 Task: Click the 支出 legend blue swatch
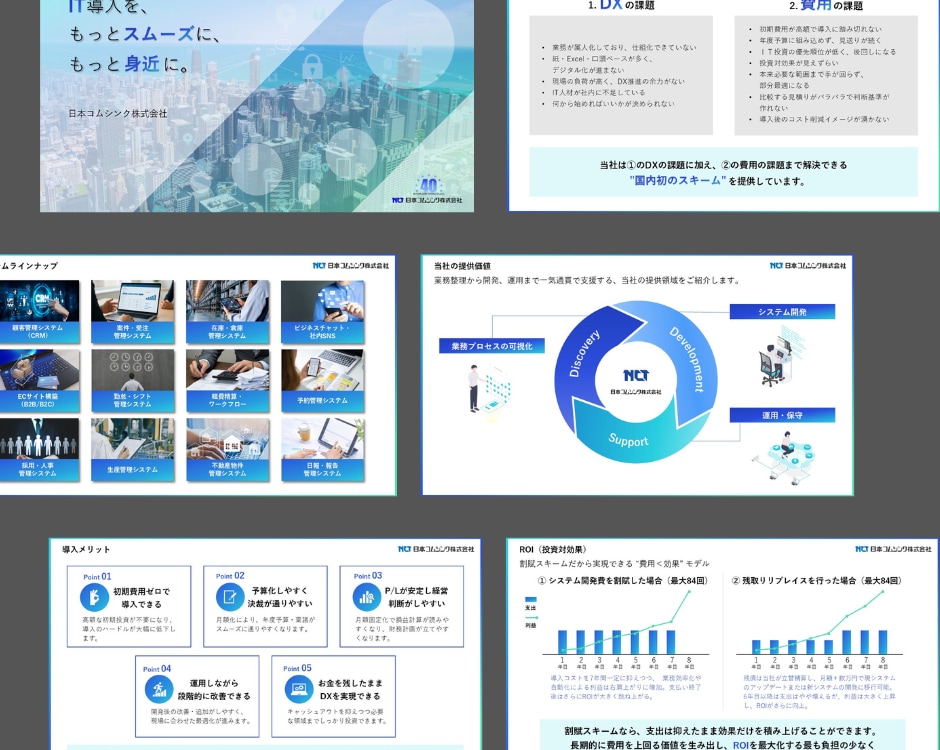pos(531,599)
